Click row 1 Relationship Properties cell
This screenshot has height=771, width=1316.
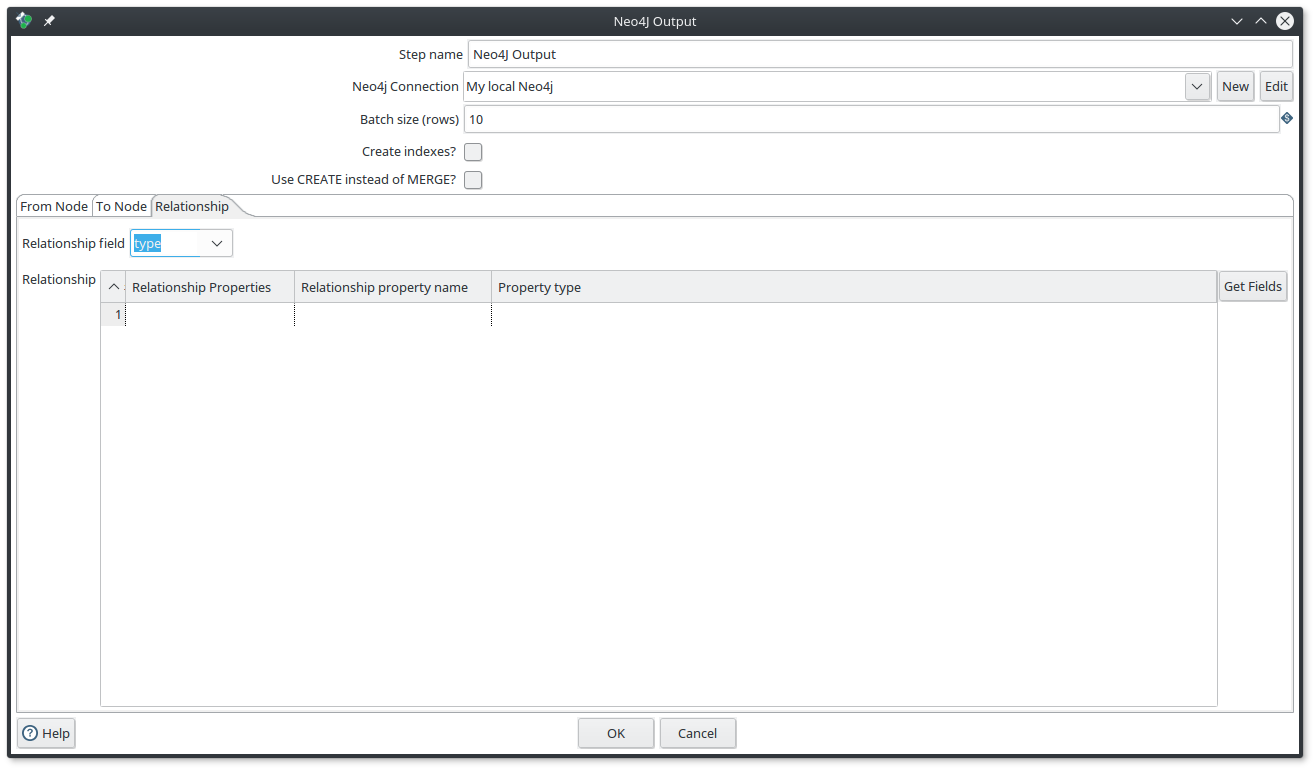point(210,314)
